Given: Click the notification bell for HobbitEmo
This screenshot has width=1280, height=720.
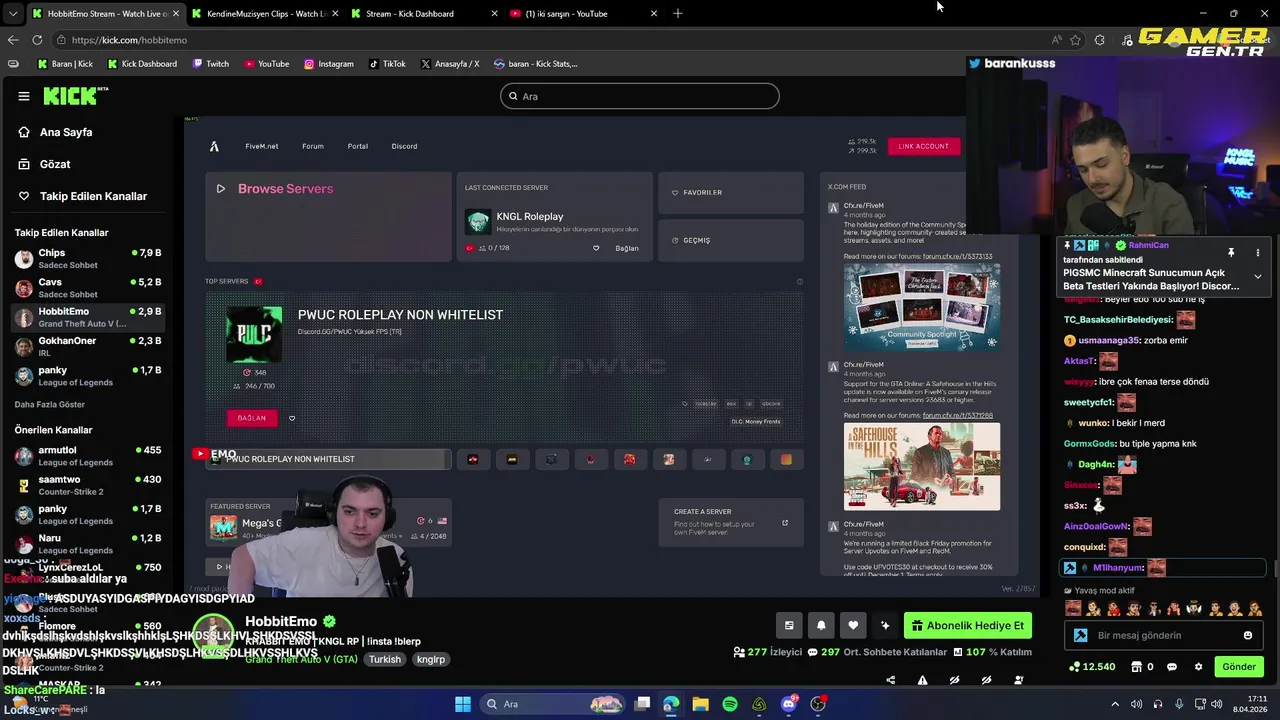Looking at the screenshot, I should click(x=821, y=626).
